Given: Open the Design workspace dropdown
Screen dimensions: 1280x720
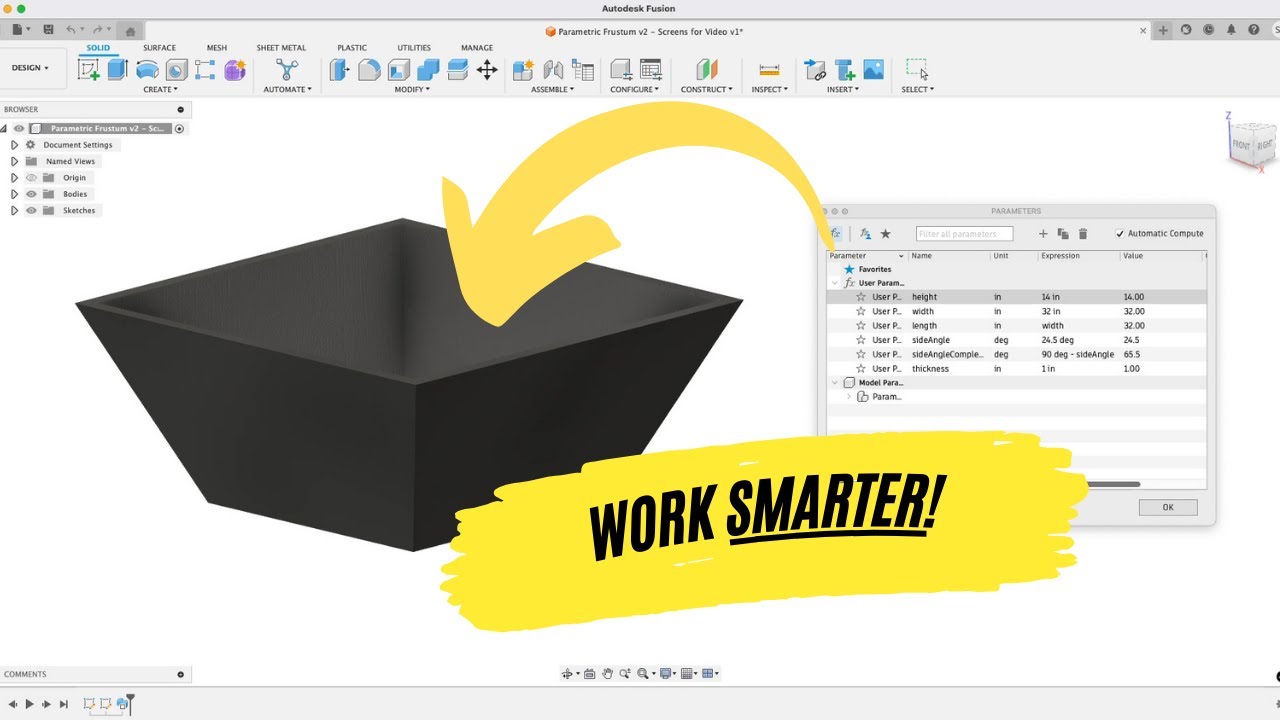Looking at the screenshot, I should point(30,68).
